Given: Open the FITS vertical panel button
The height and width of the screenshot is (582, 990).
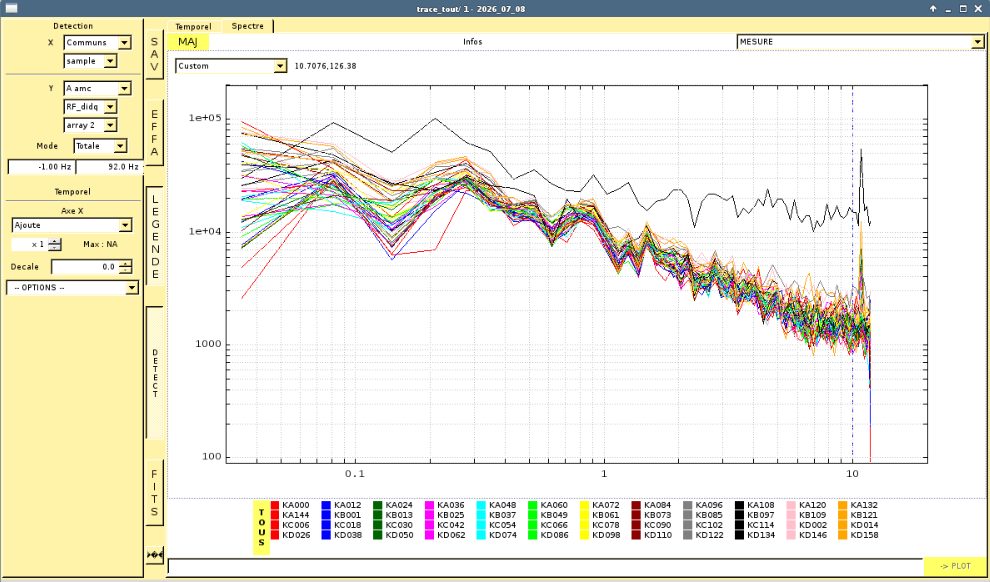Looking at the screenshot, I should click(x=155, y=493).
